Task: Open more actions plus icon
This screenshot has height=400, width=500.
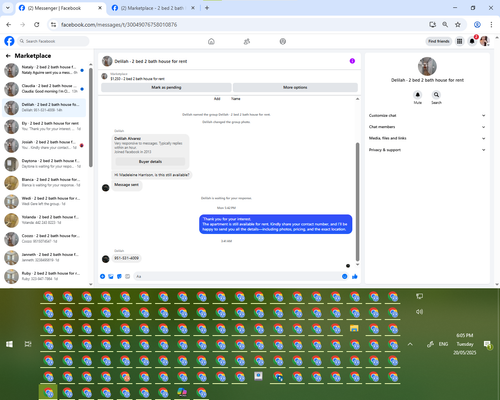Action: 103,276
